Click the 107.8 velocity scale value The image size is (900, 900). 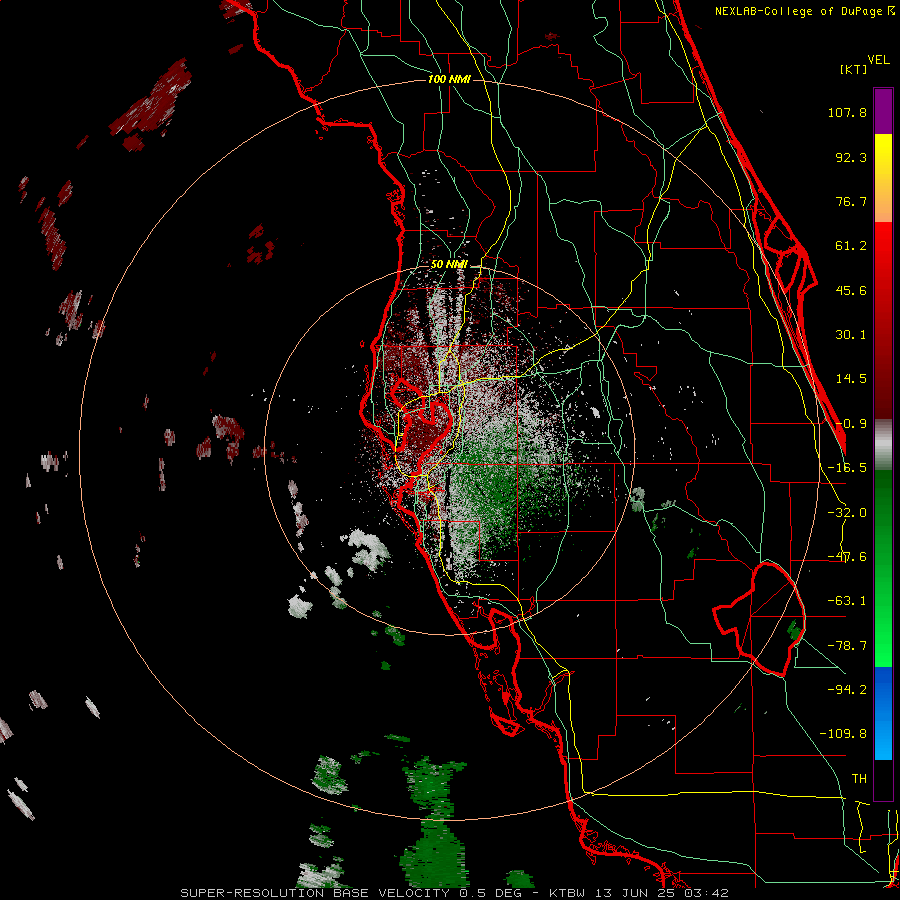847,112
